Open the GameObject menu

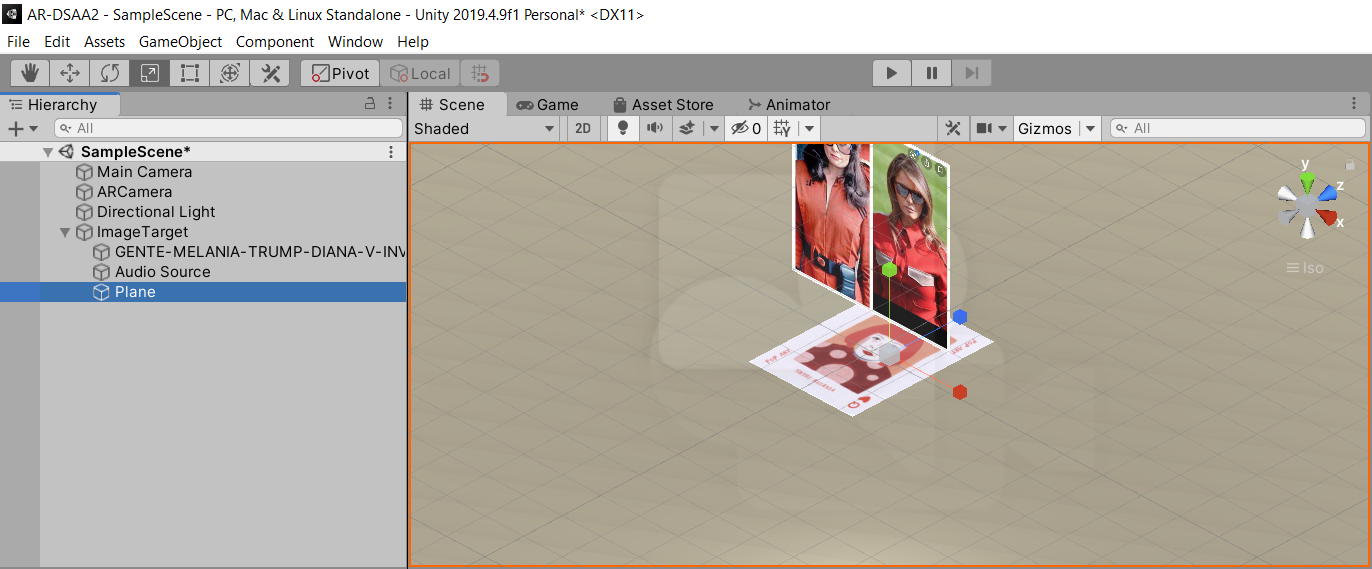[x=182, y=41]
